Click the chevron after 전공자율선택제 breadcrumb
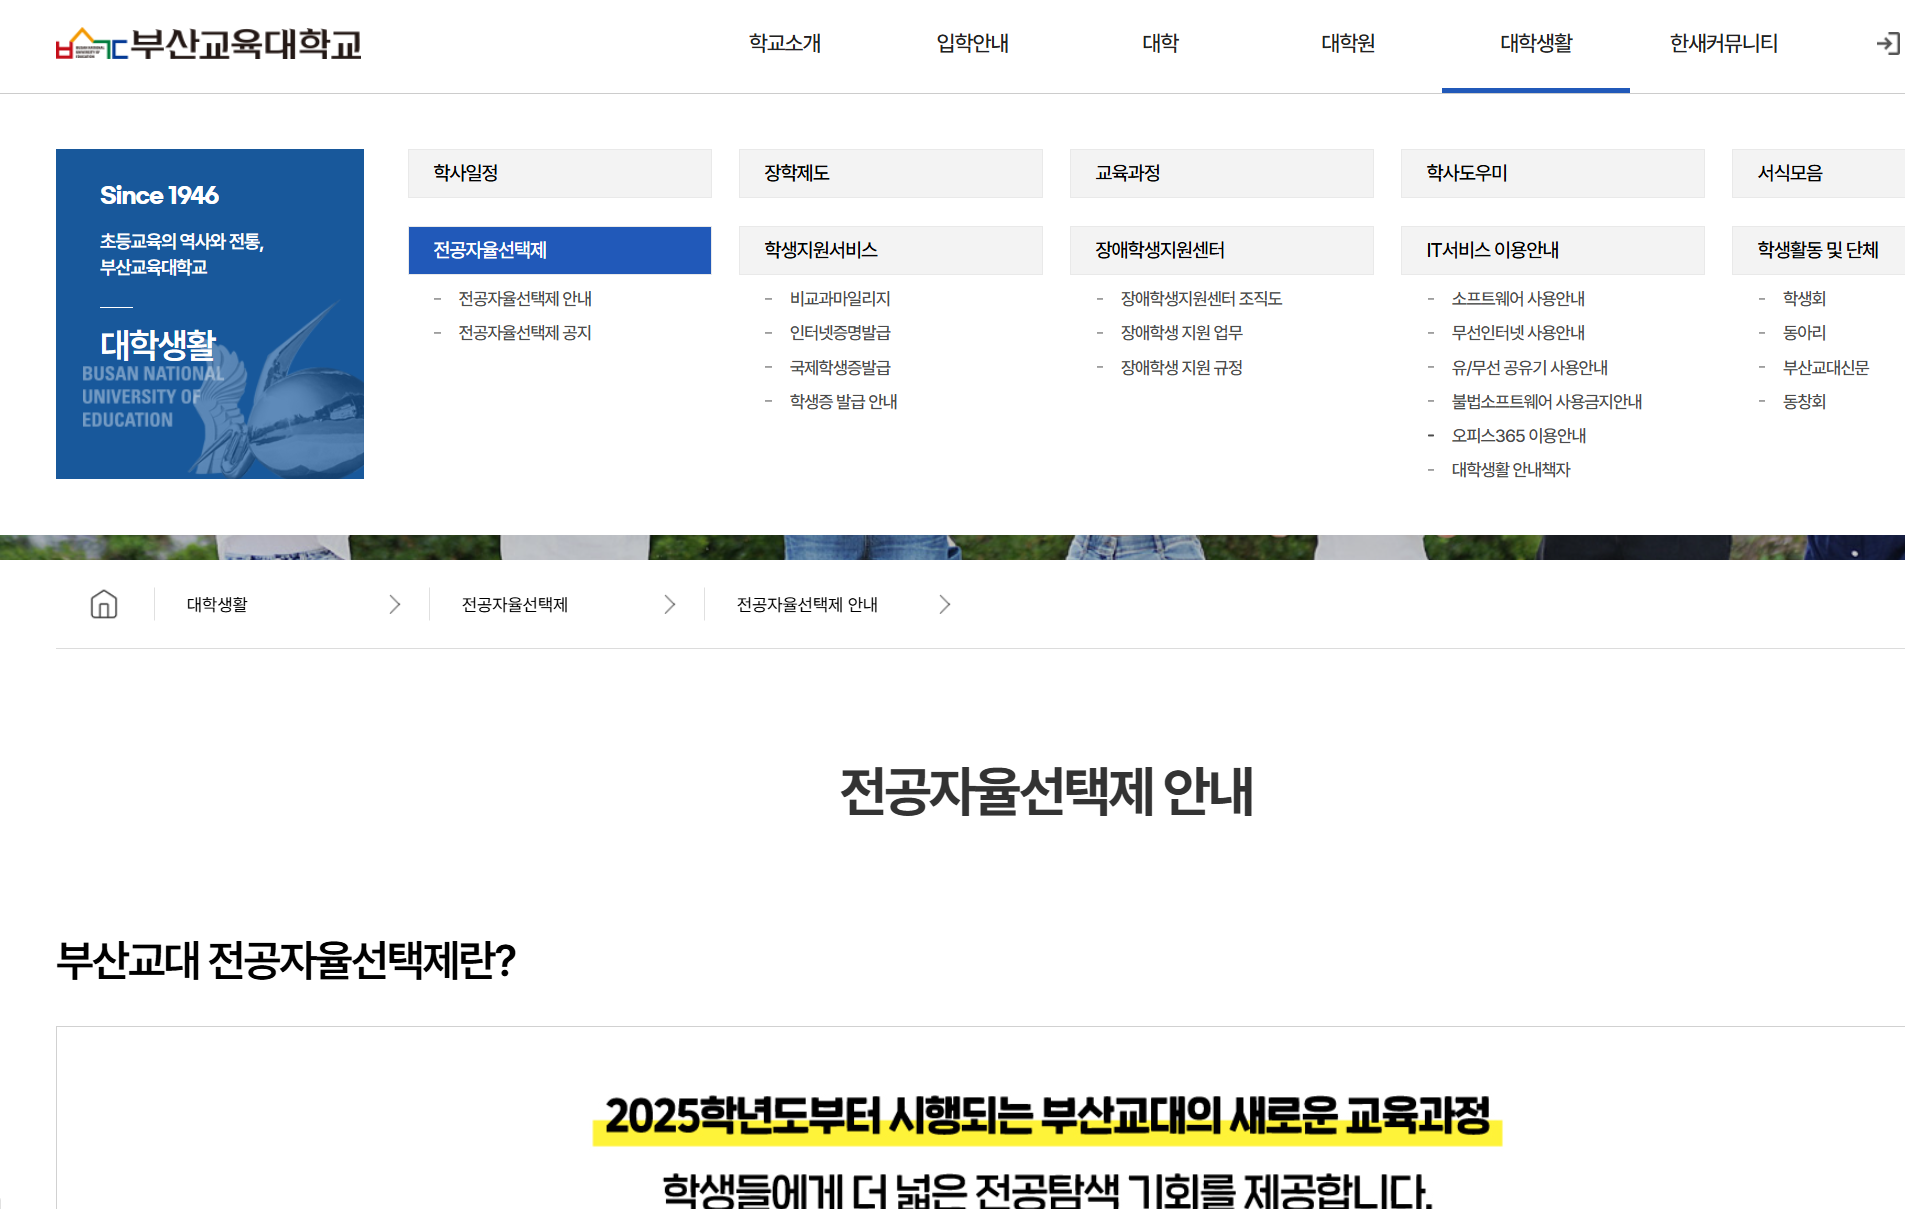This screenshot has width=1905, height=1209. (x=670, y=604)
